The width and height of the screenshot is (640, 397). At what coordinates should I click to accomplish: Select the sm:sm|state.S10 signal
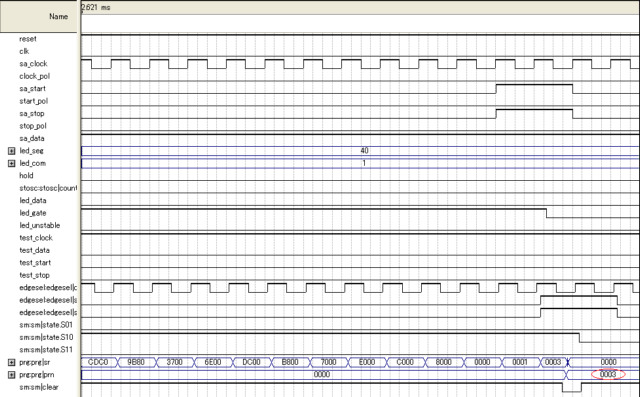[46, 337]
